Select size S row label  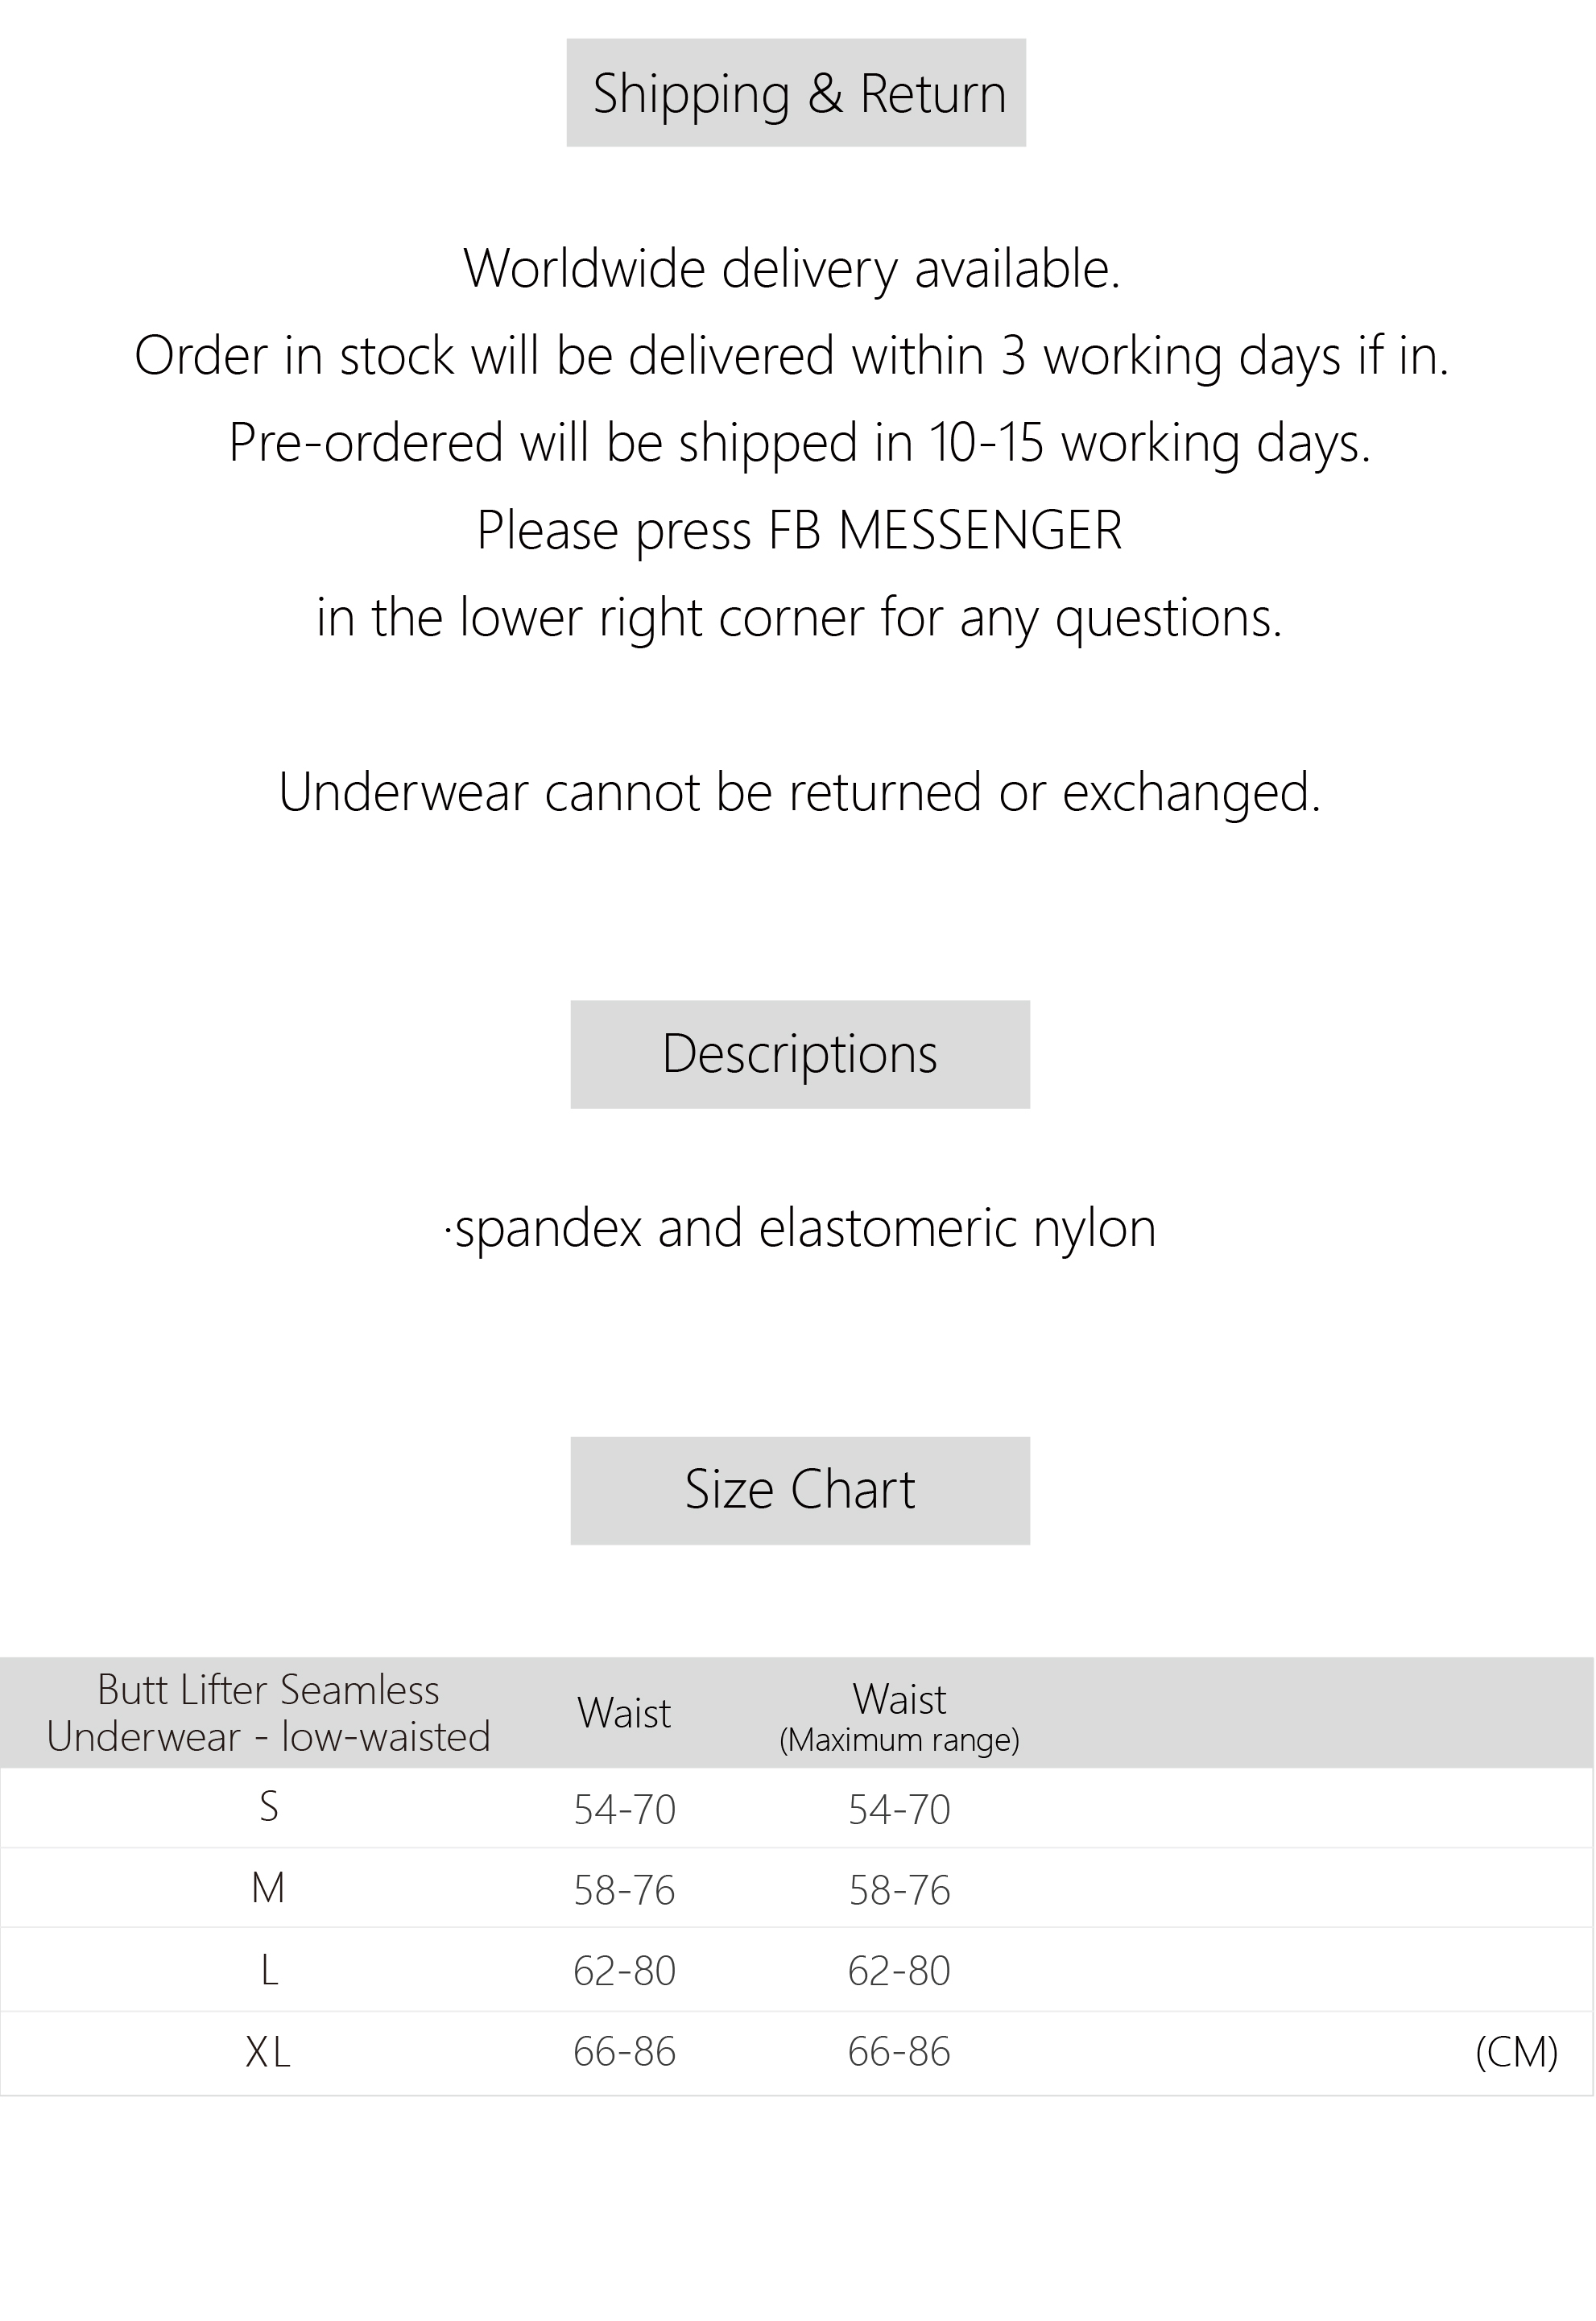[x=268, y=1807]
